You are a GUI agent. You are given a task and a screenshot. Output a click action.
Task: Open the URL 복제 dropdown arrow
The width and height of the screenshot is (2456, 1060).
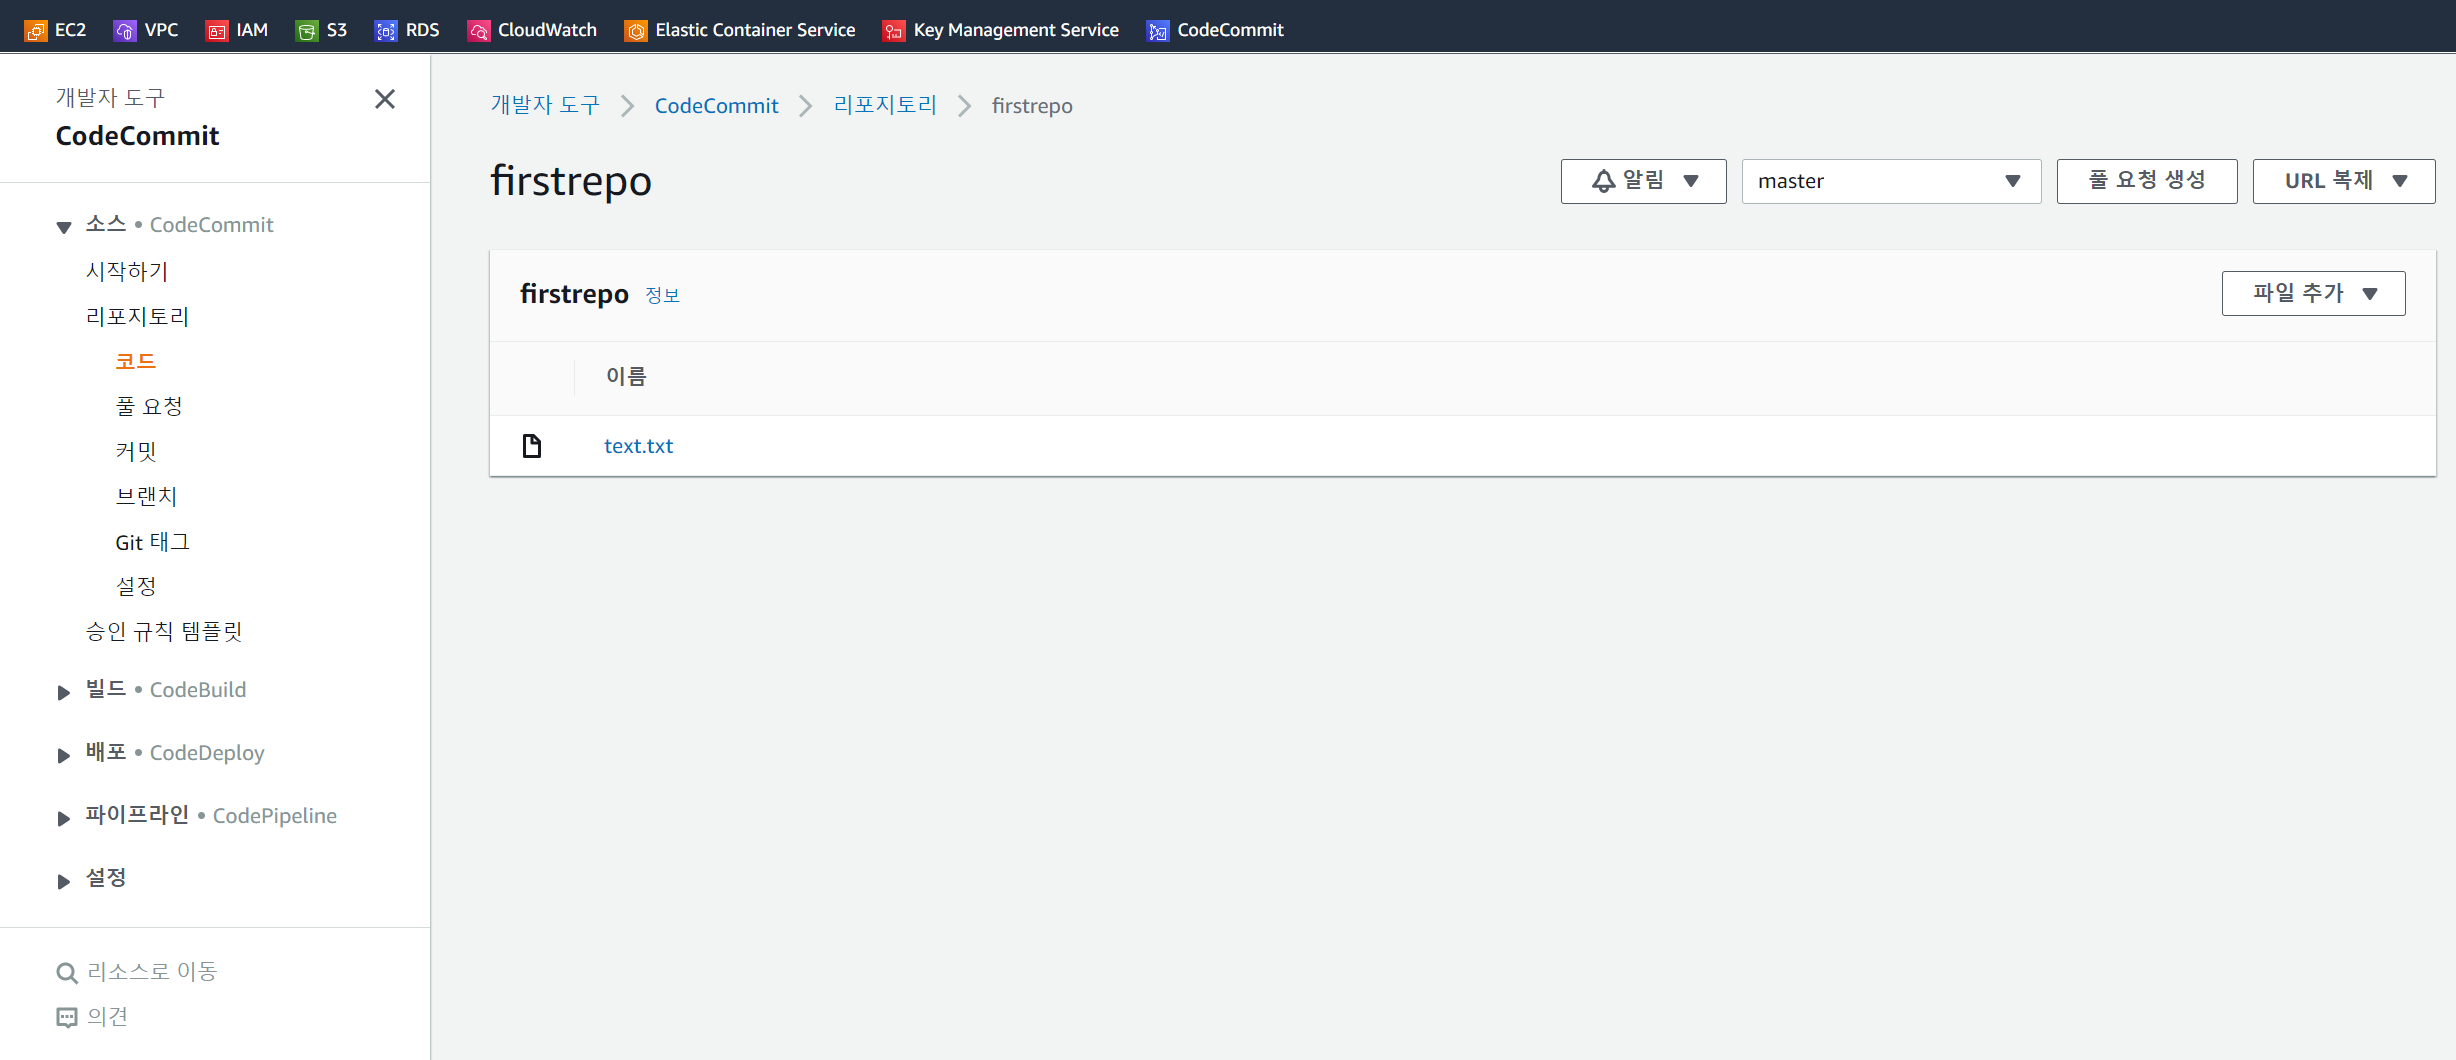point(2400,181)
